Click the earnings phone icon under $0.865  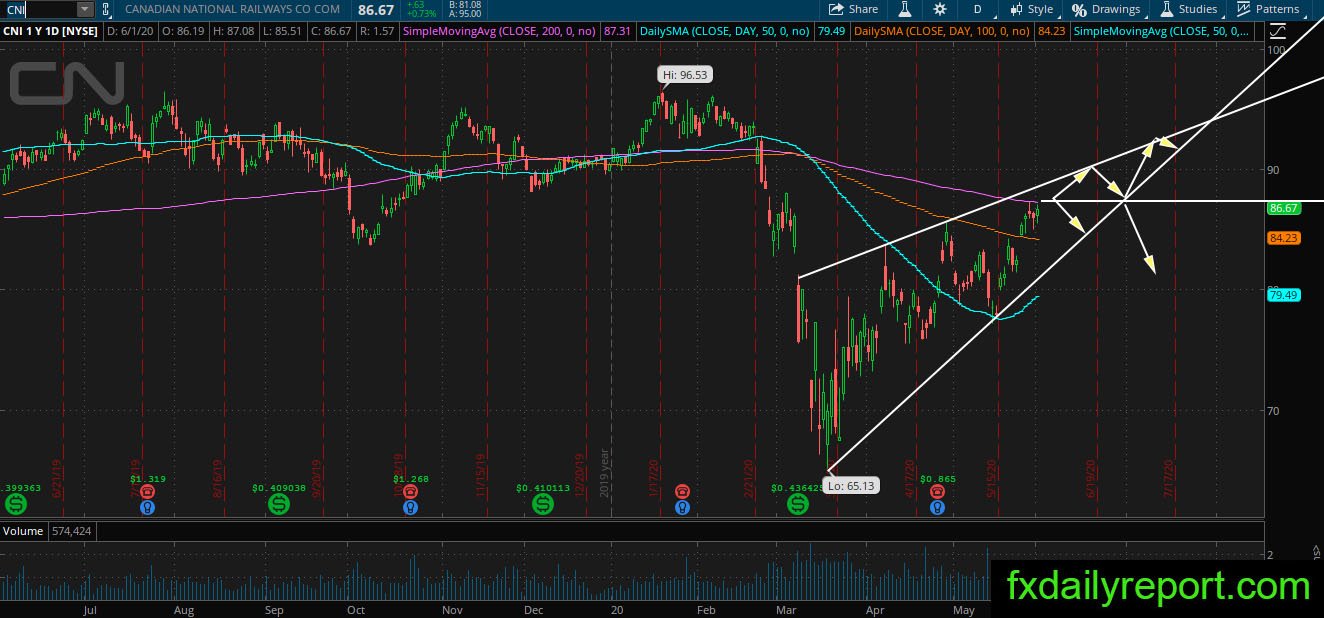[937, 491]
